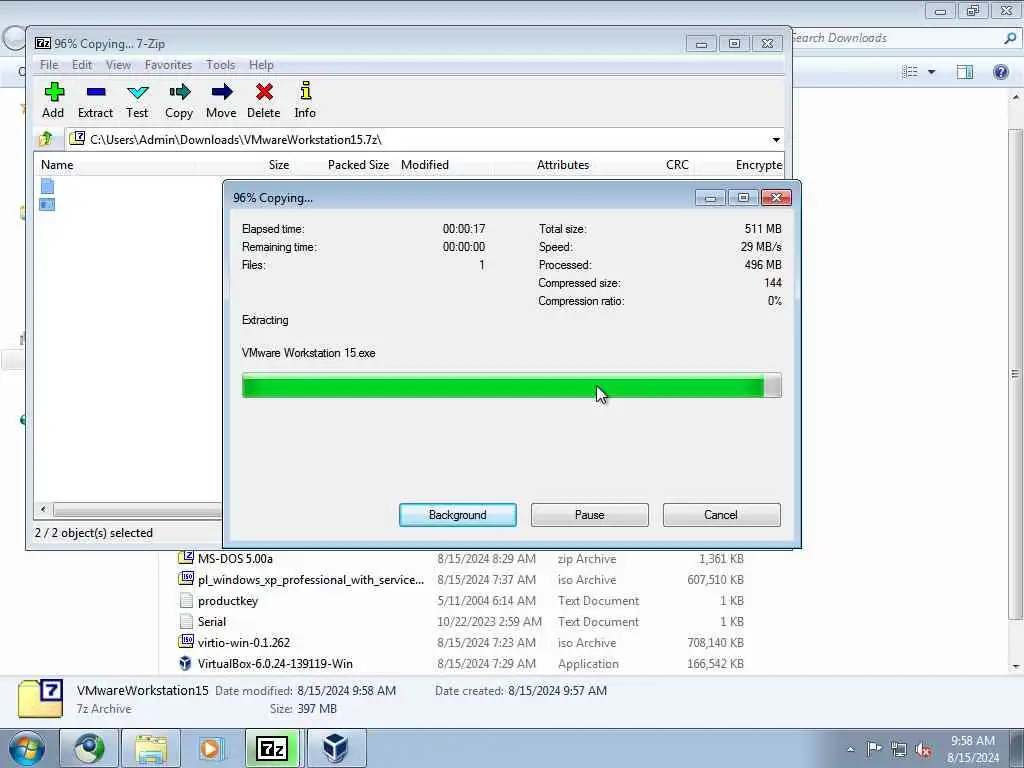Click 7-Zip horizontal scrollbar left arrow
Image resolution: width=1024 pixels, height=768 pixels.
coord(43,509)
